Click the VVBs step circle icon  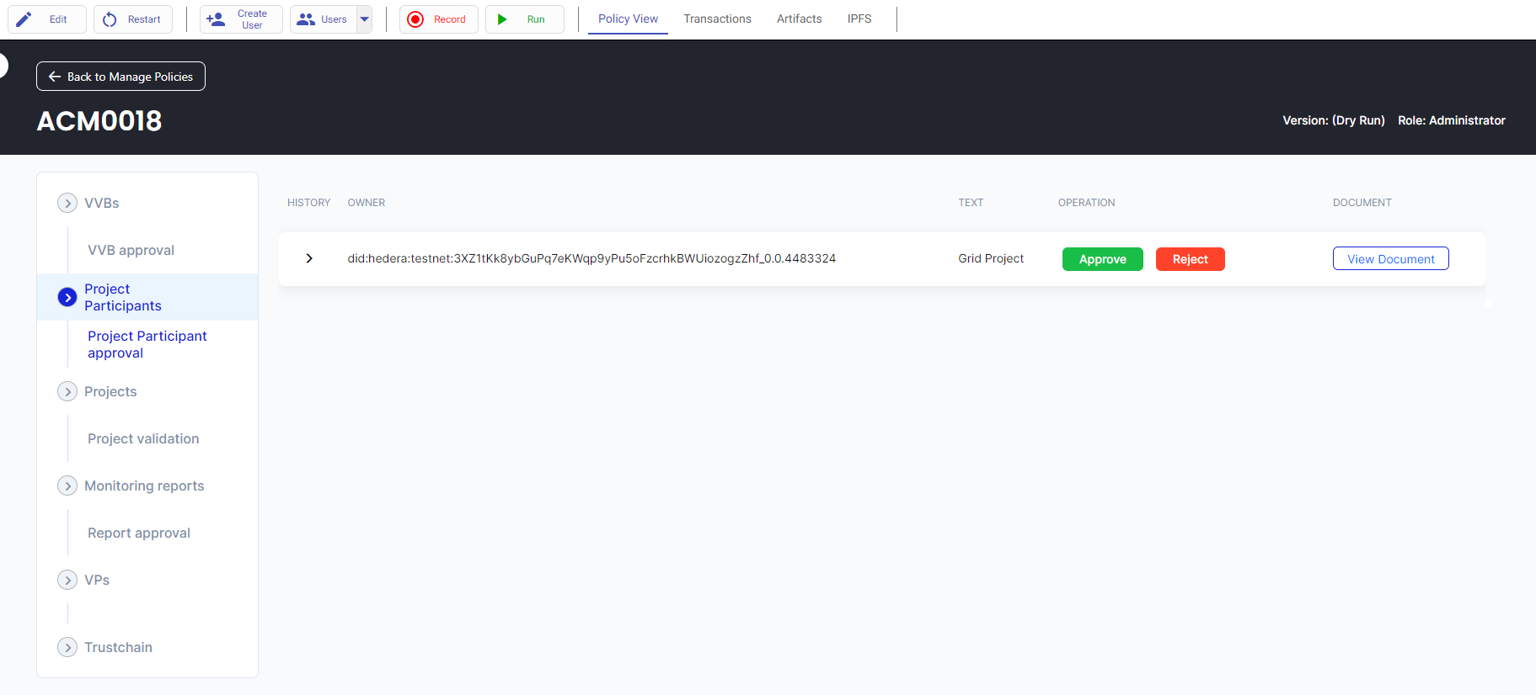click(67, 203)
